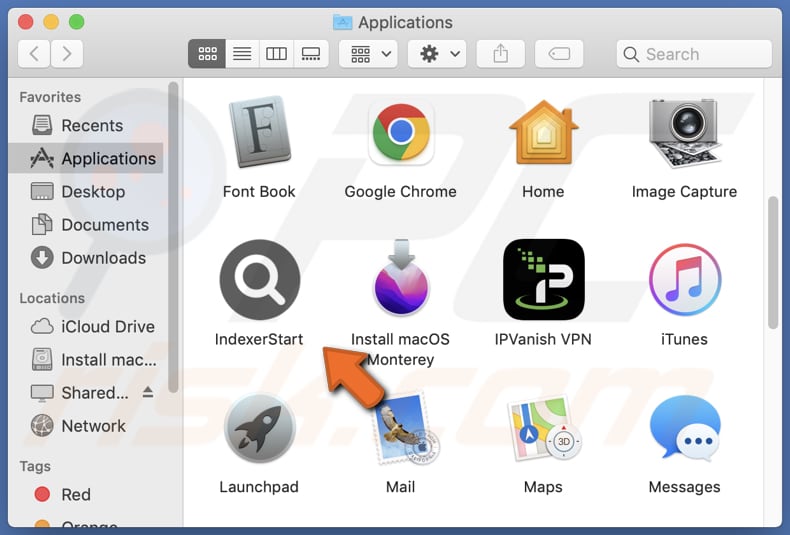The width and height of the screenshot is (790, 535).
Task: Select the Home app icon
Action: pyautogui.click(x=543, y=132)
